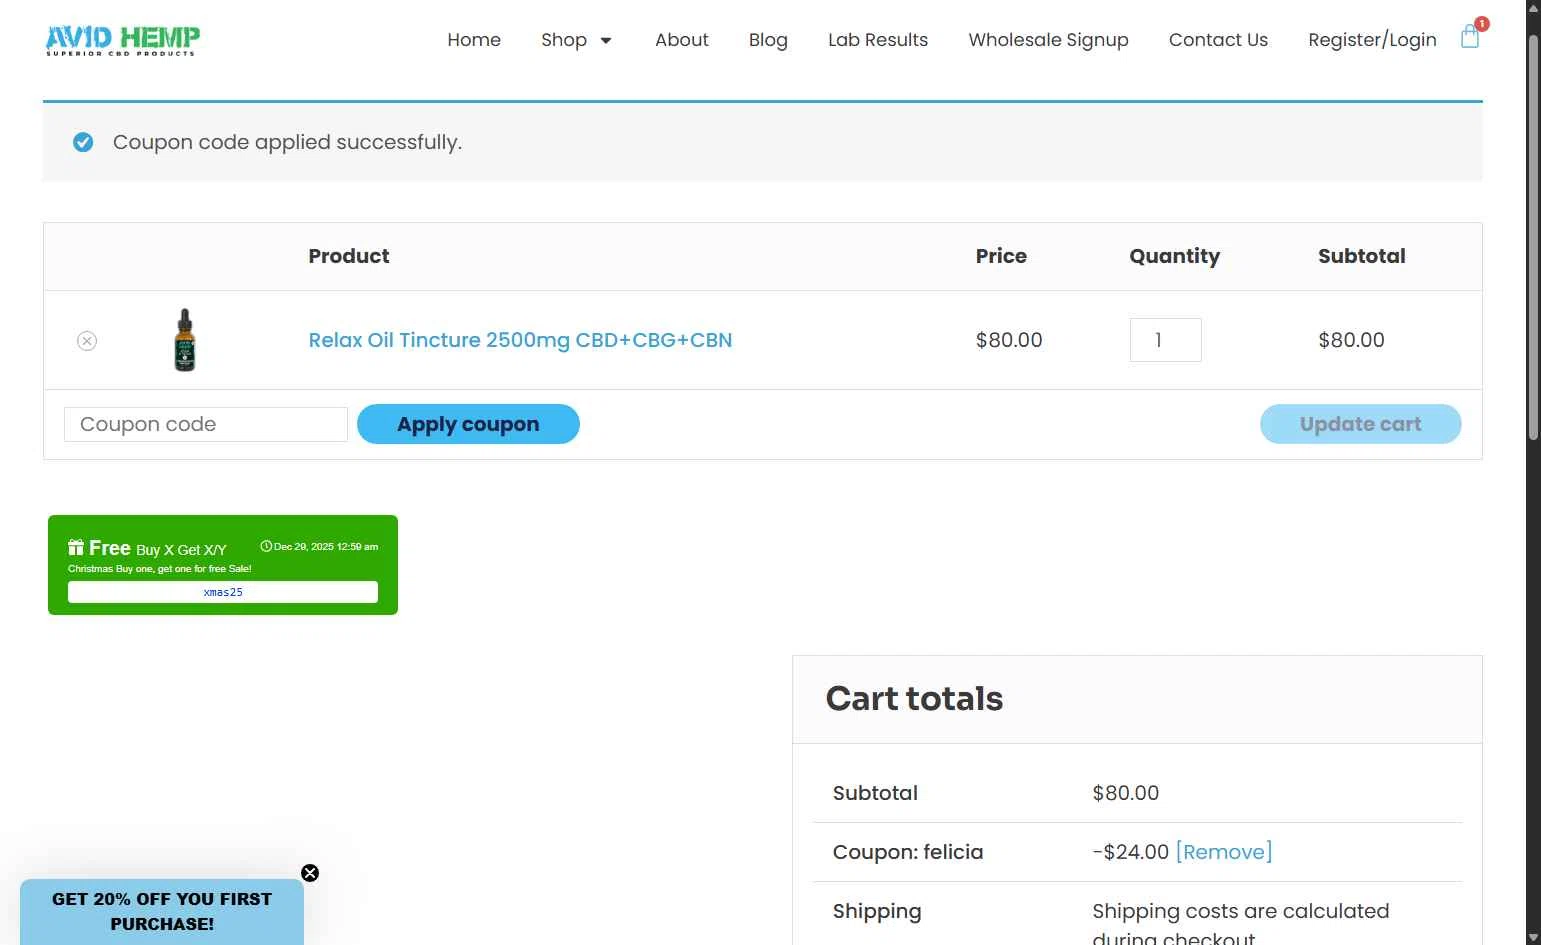The width and height of the screenshot is (1541, 945).
Task: Close the 20% off popup
Action: (310, 873)
